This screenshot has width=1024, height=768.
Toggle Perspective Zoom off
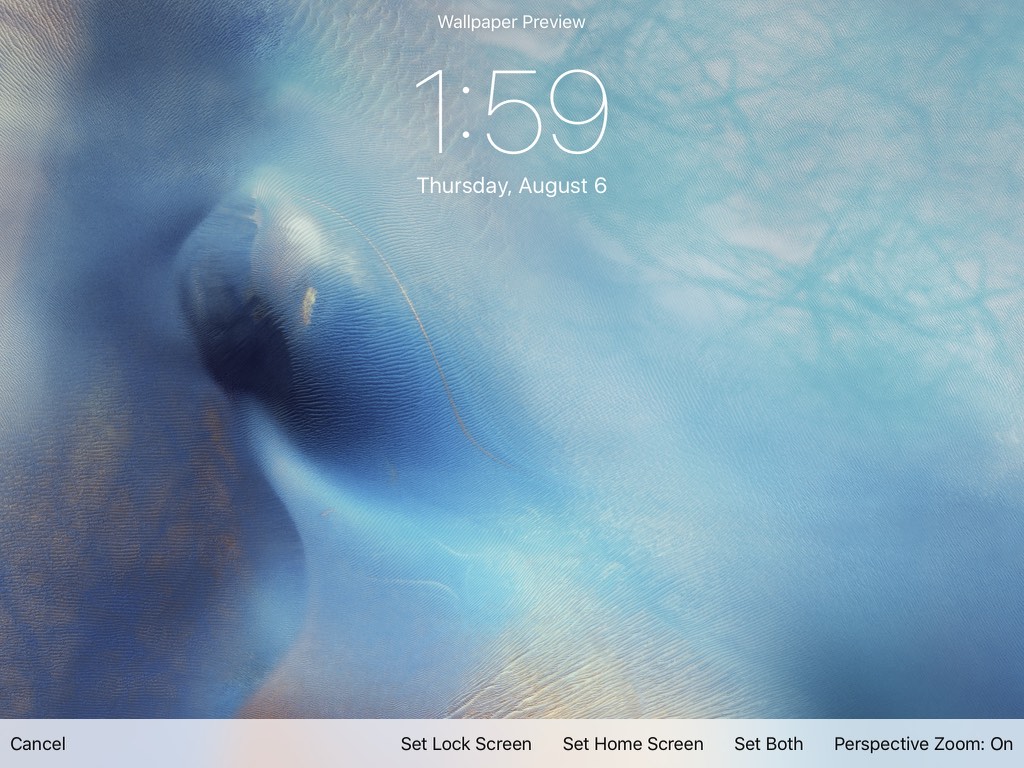(923, 744)
